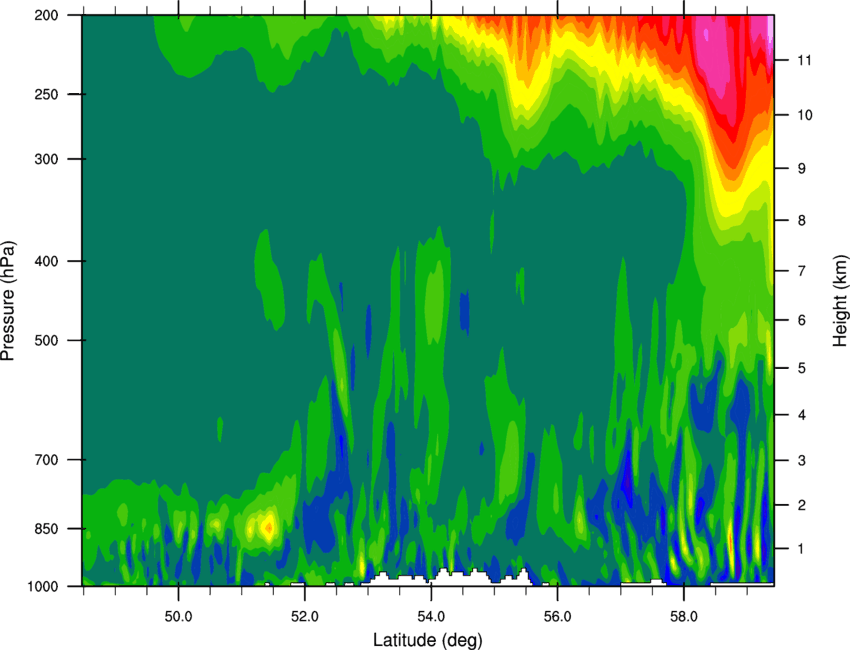850x650 pixels.
Task: Select the 500 pressure tick label
Action: [46, 340]
